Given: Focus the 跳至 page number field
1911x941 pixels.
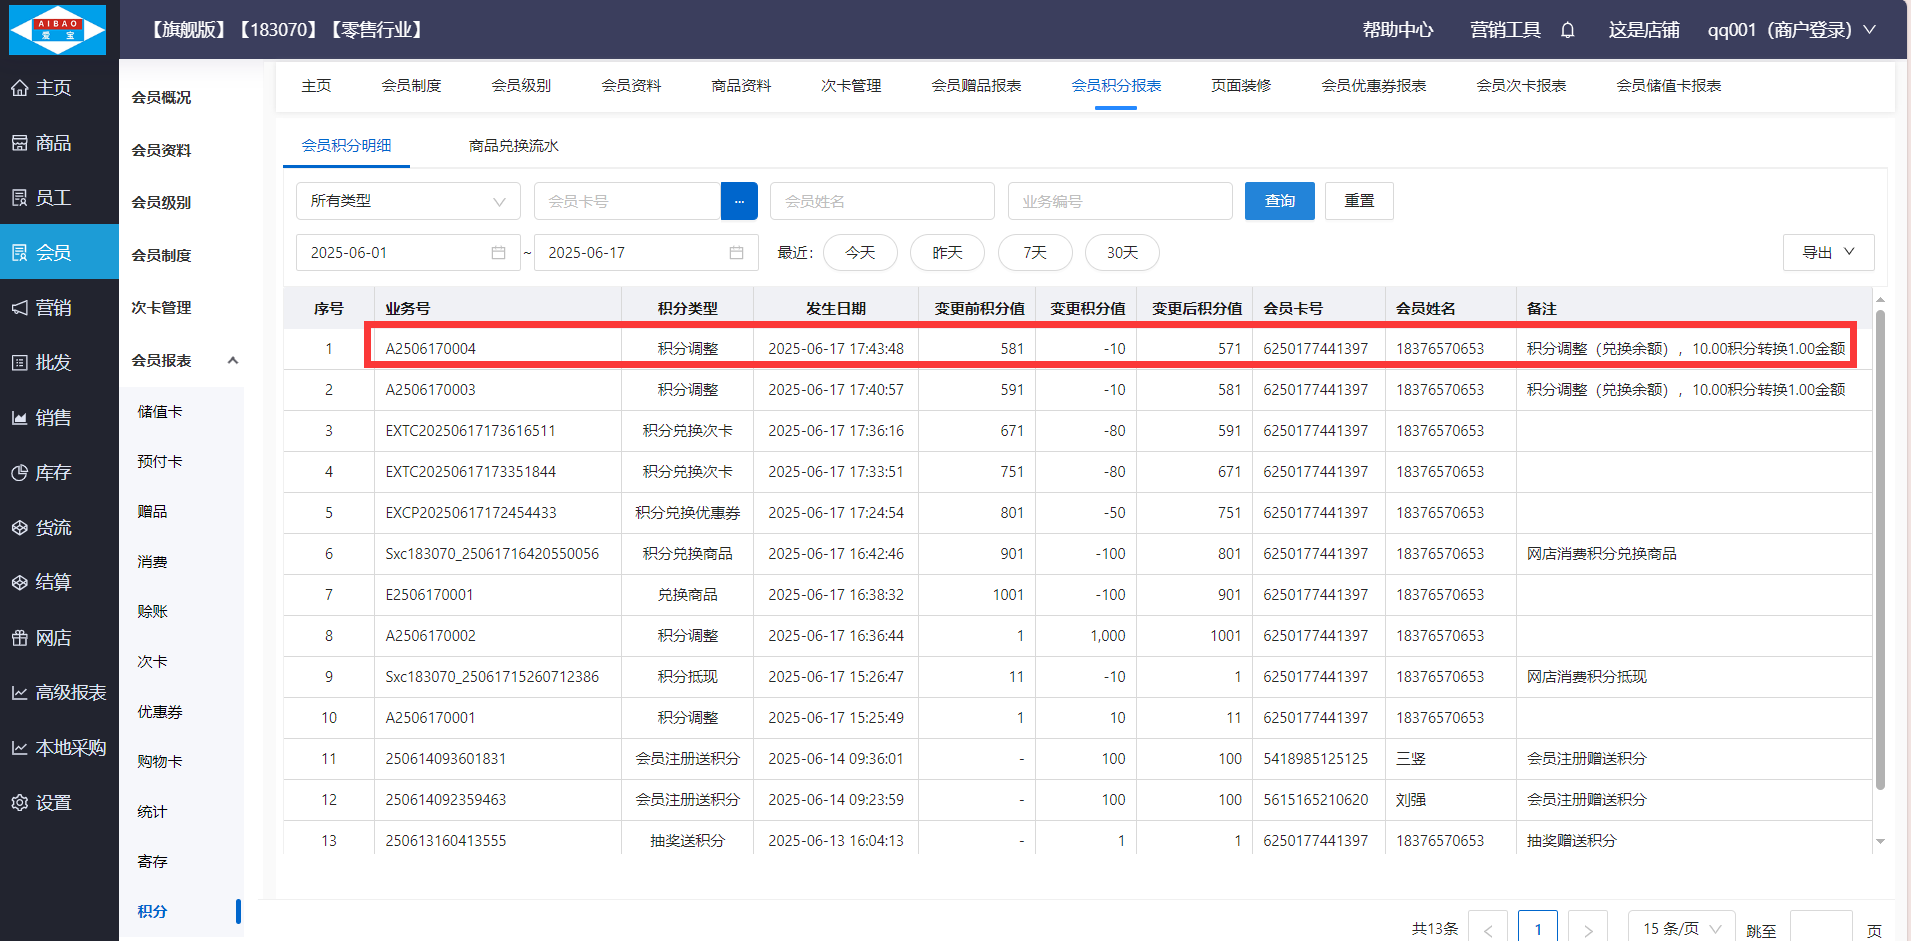Looking at the screenshot, I should coord(1821,928).
